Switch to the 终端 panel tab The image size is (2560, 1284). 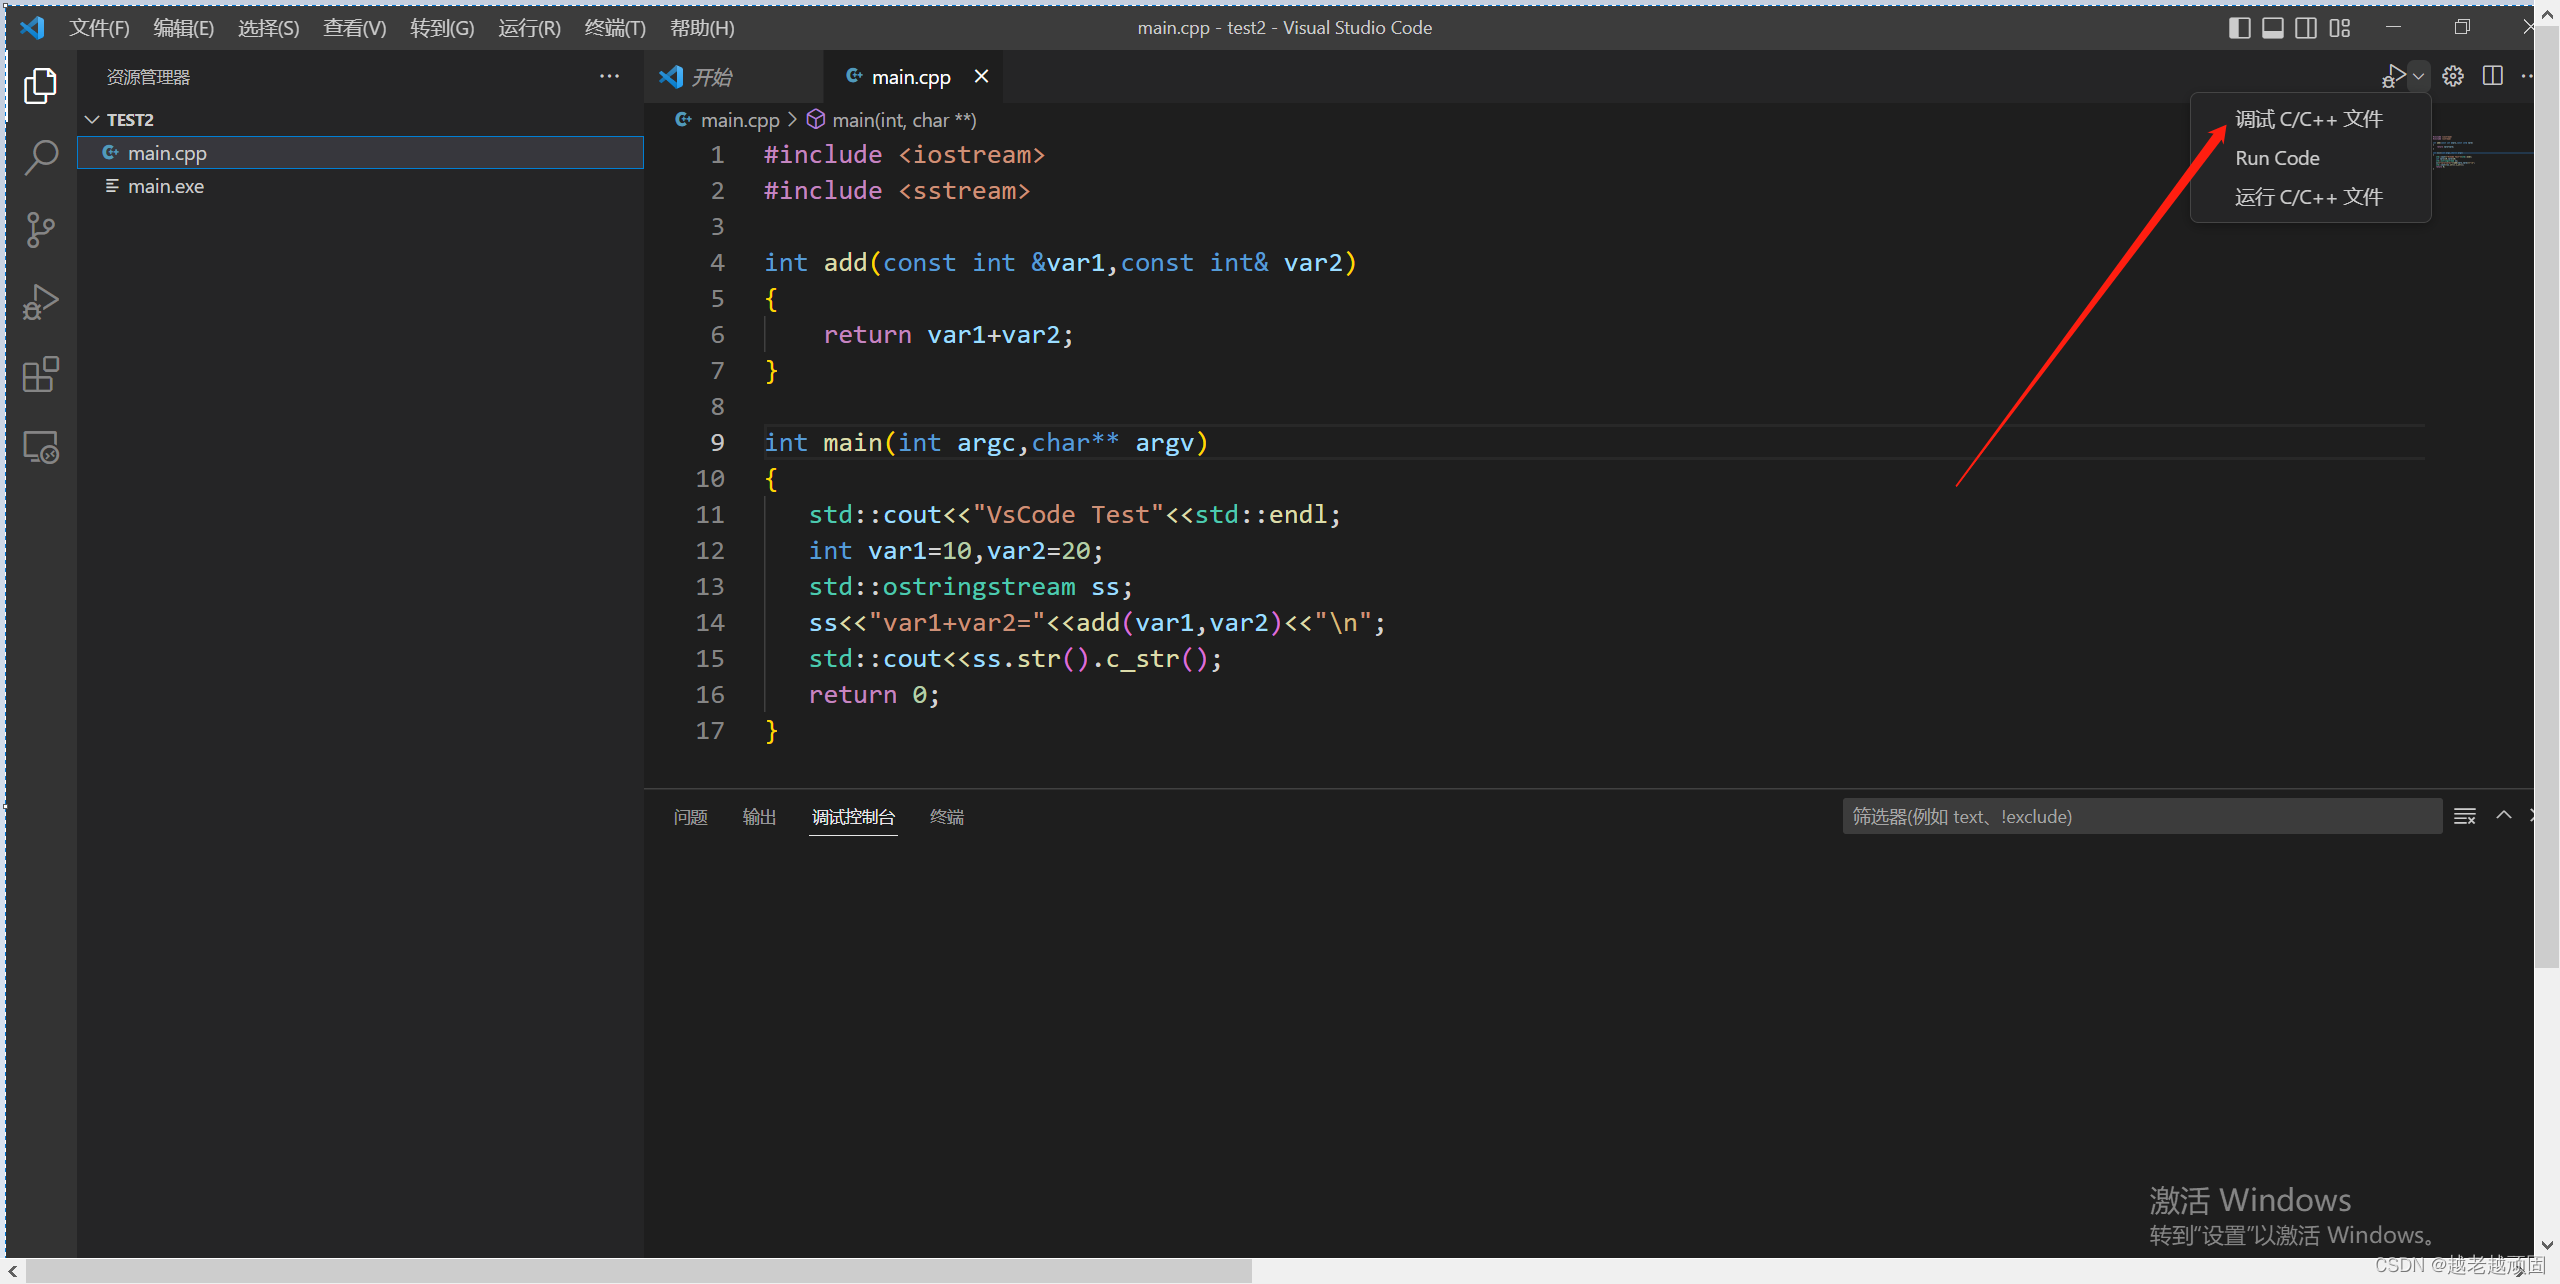[947, 817]
